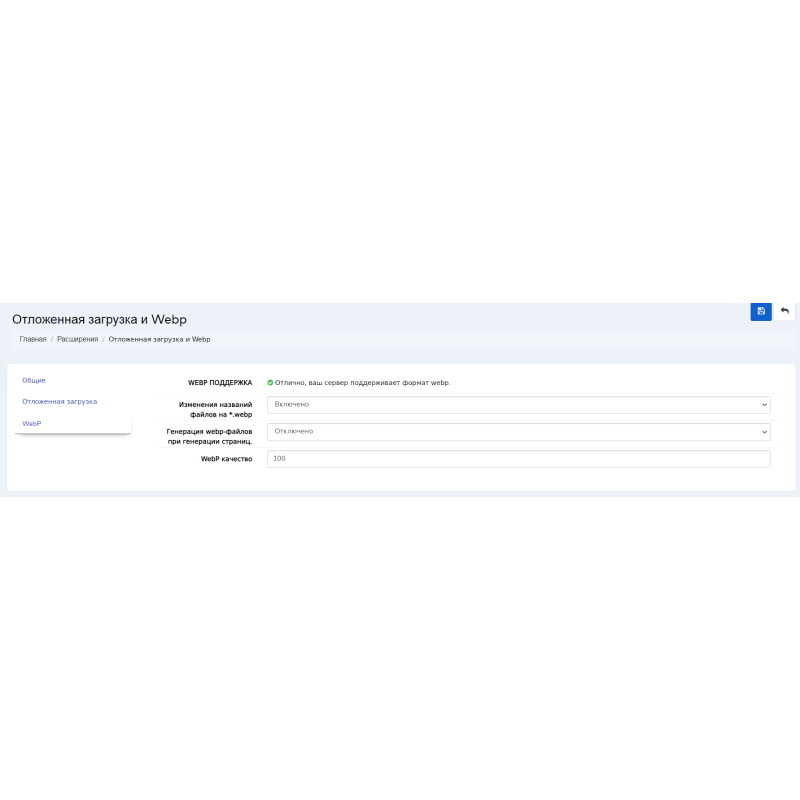Click the "Отложенная загрузка и Webp" breadcrumb
800x800 pixels.
pyautogui.click(x=162, y=339)
